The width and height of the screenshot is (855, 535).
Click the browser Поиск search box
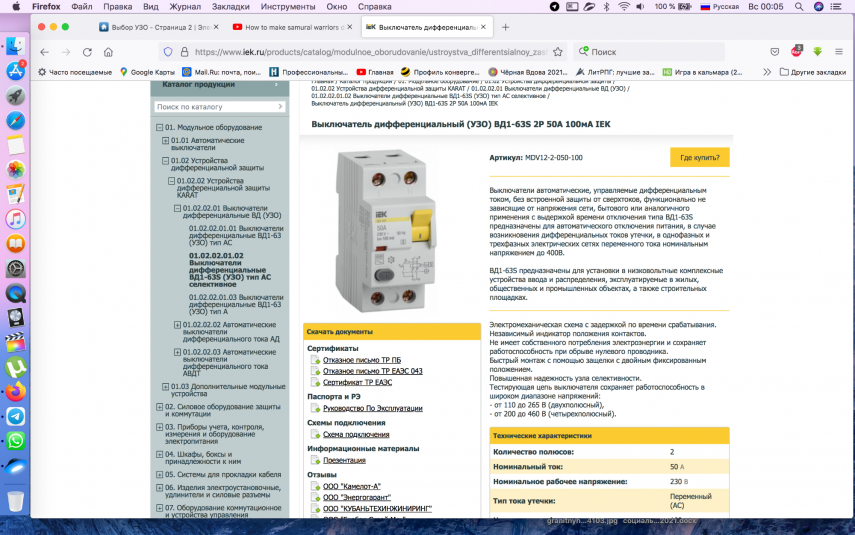tap(649, 52)
